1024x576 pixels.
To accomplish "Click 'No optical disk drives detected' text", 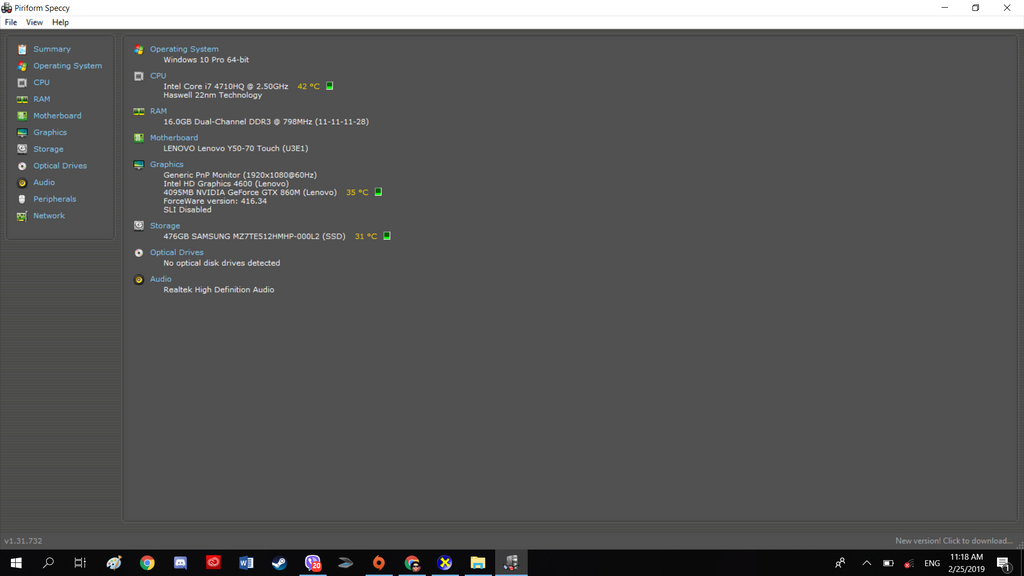I will [x=221, y=263].
